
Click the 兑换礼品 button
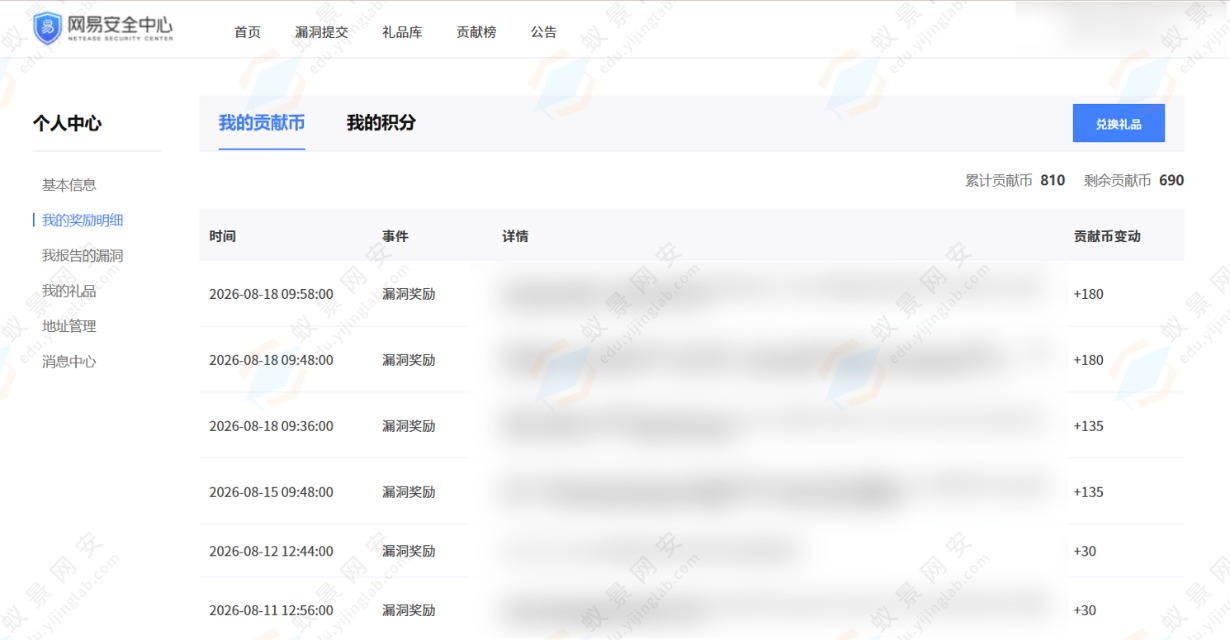point(1118,124)
